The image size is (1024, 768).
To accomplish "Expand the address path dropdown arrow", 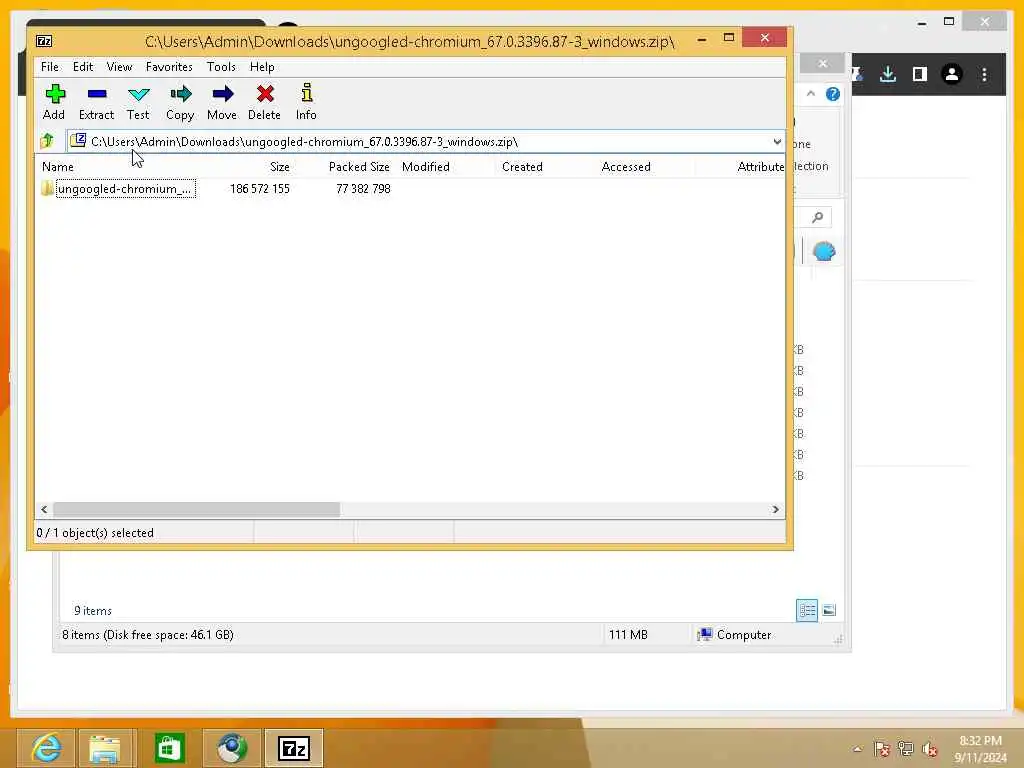I will tap(776, 142).
